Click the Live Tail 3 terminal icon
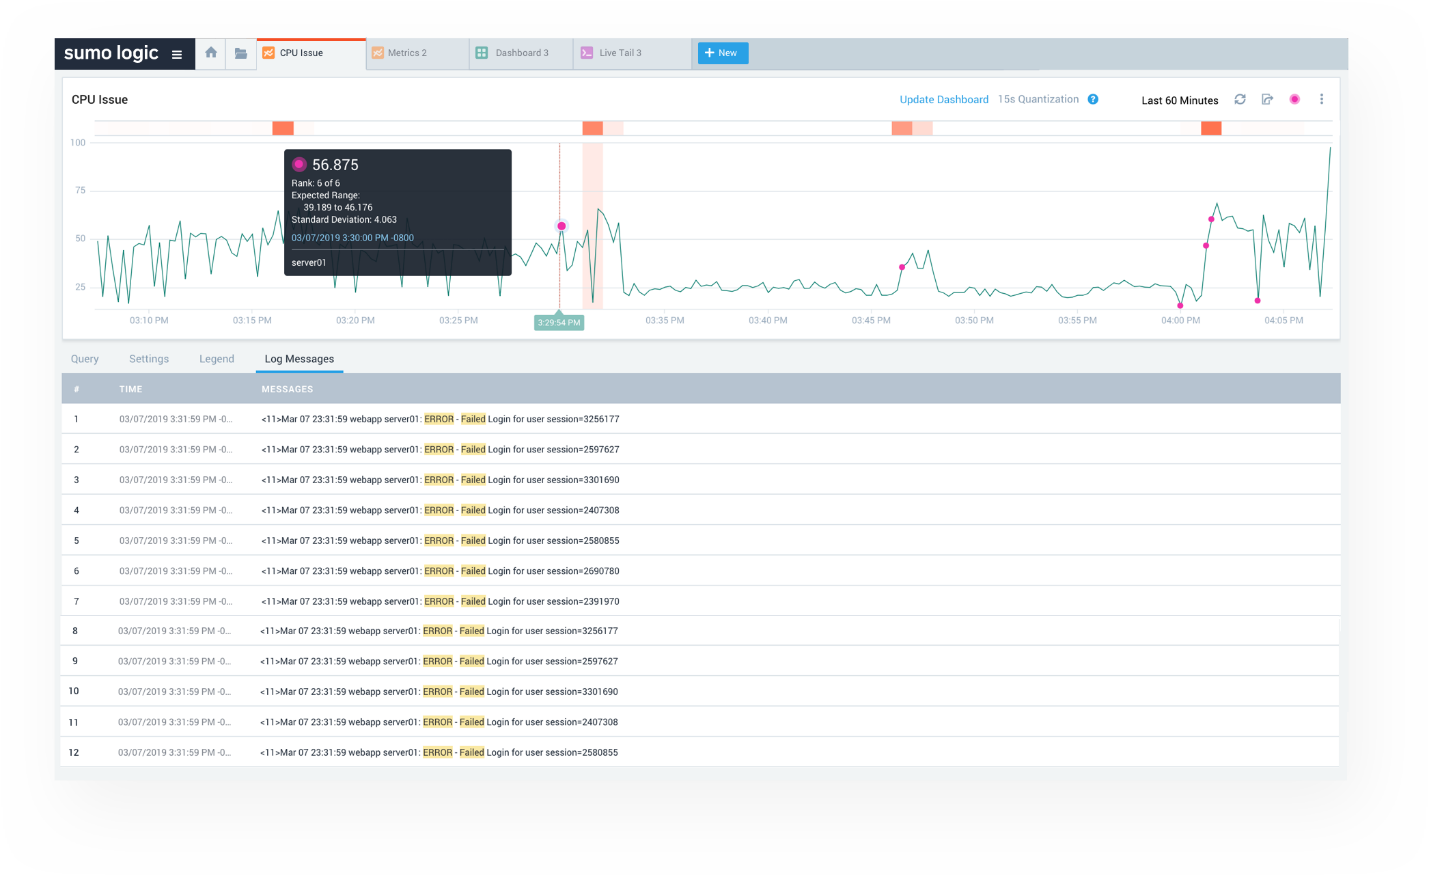Image resolution: width=1429 pixels, height=876 pixels. [586, 52]
